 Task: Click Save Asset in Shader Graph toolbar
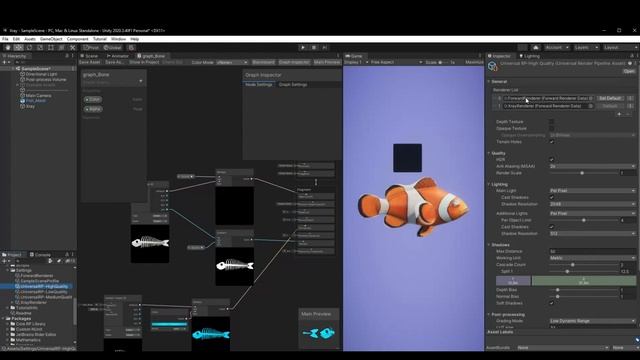click(89, 62)
